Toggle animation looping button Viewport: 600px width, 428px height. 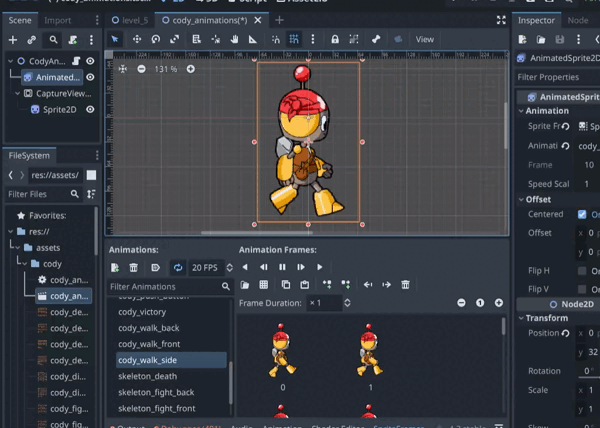coord(178,267)
